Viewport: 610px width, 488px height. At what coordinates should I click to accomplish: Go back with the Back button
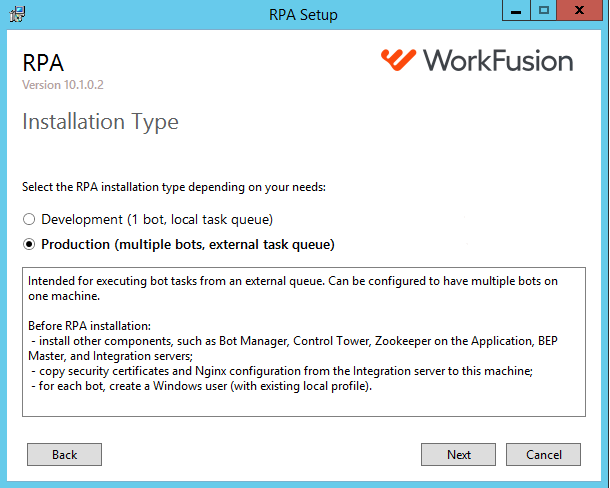click(64, 455)
